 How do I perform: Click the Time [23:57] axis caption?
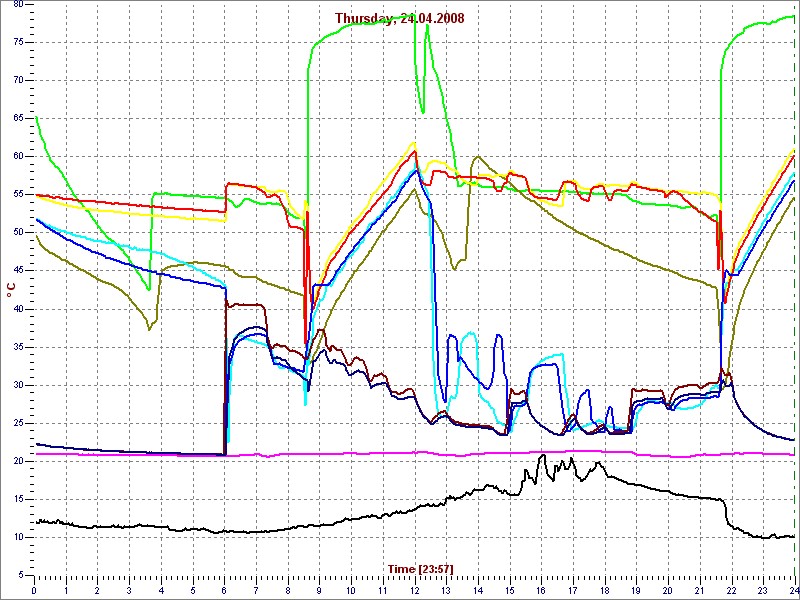pos(420,569)
